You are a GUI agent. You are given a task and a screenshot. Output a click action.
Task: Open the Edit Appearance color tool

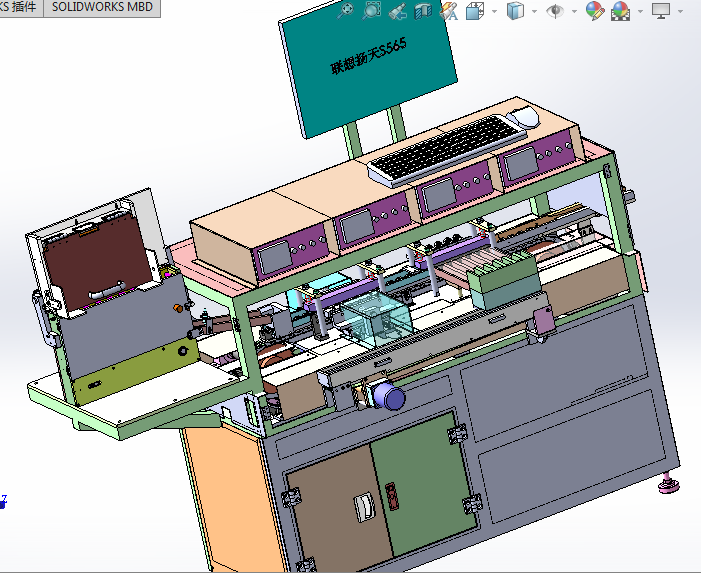click(595, 11)
